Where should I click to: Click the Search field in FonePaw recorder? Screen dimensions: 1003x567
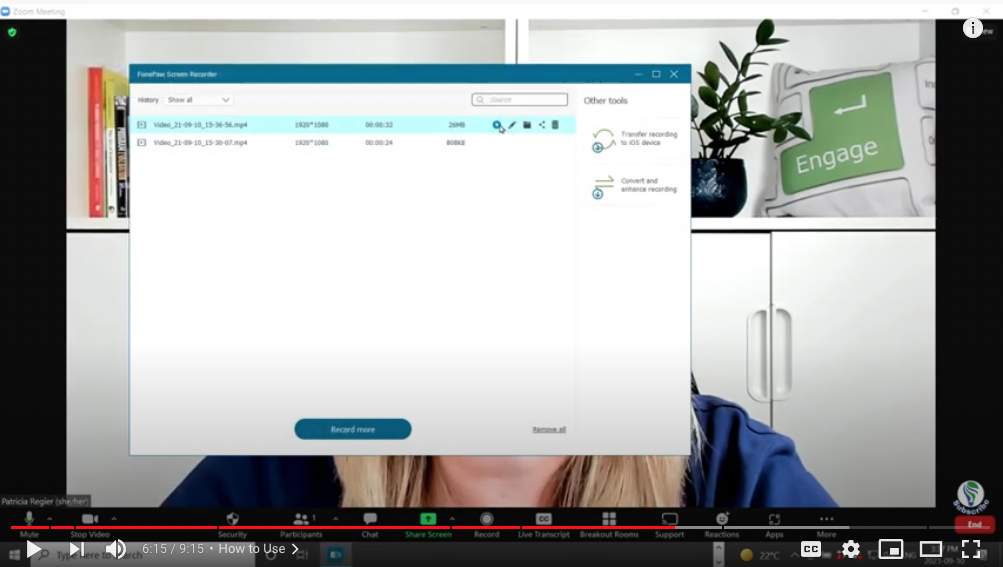[519, 99]
